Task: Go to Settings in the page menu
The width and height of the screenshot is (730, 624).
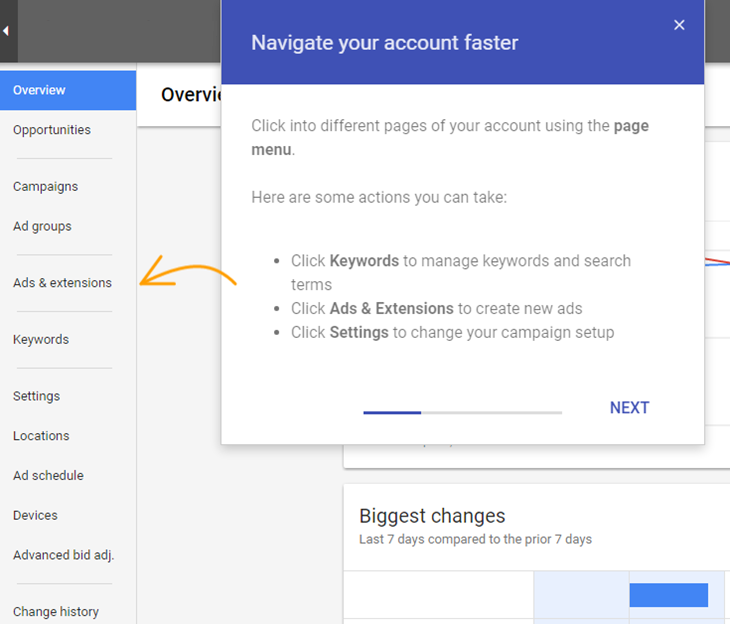Action: pyautogui.click(x=36, y=396)
